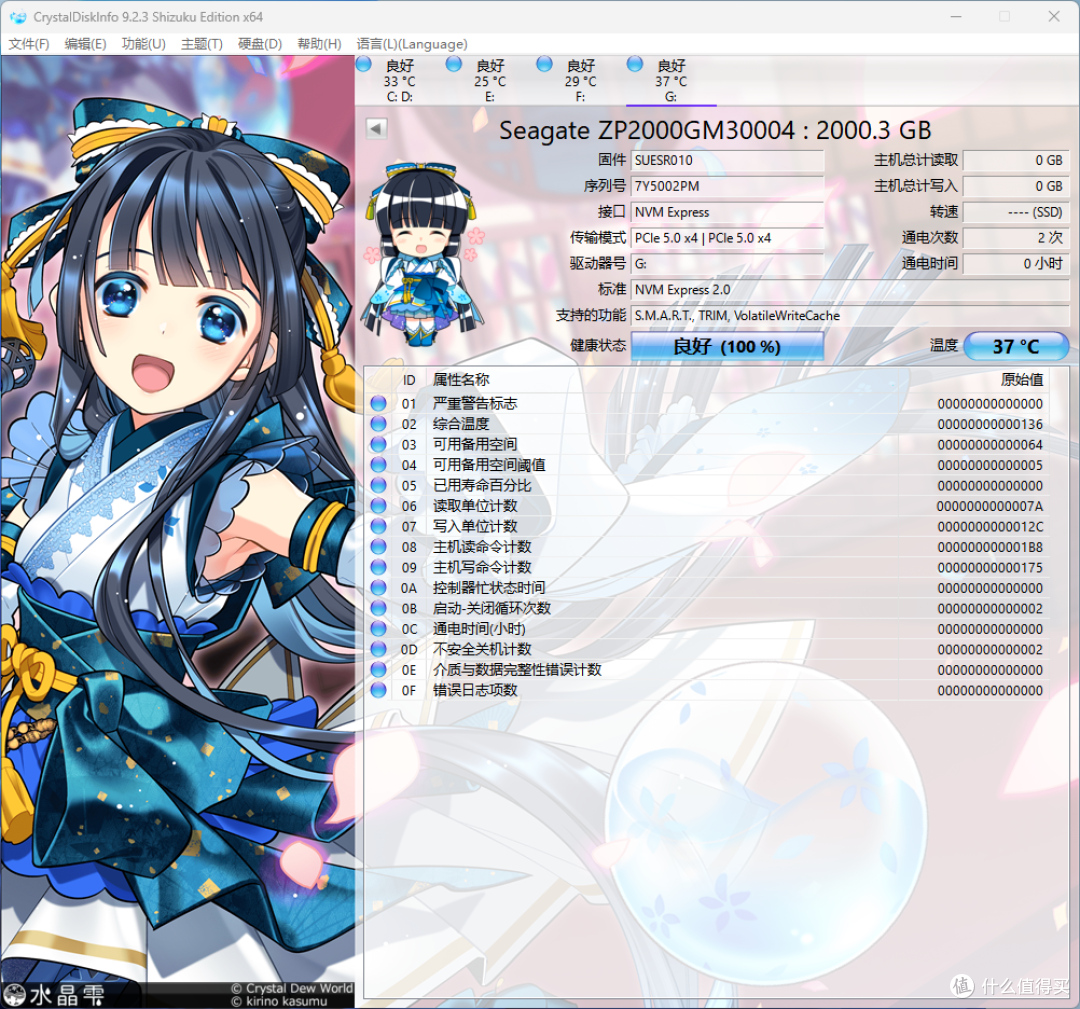The height and width of the screenshot is (1009, 1080).
Task: Click the 属性名称 column header
Action: click(x=461, y=379)
